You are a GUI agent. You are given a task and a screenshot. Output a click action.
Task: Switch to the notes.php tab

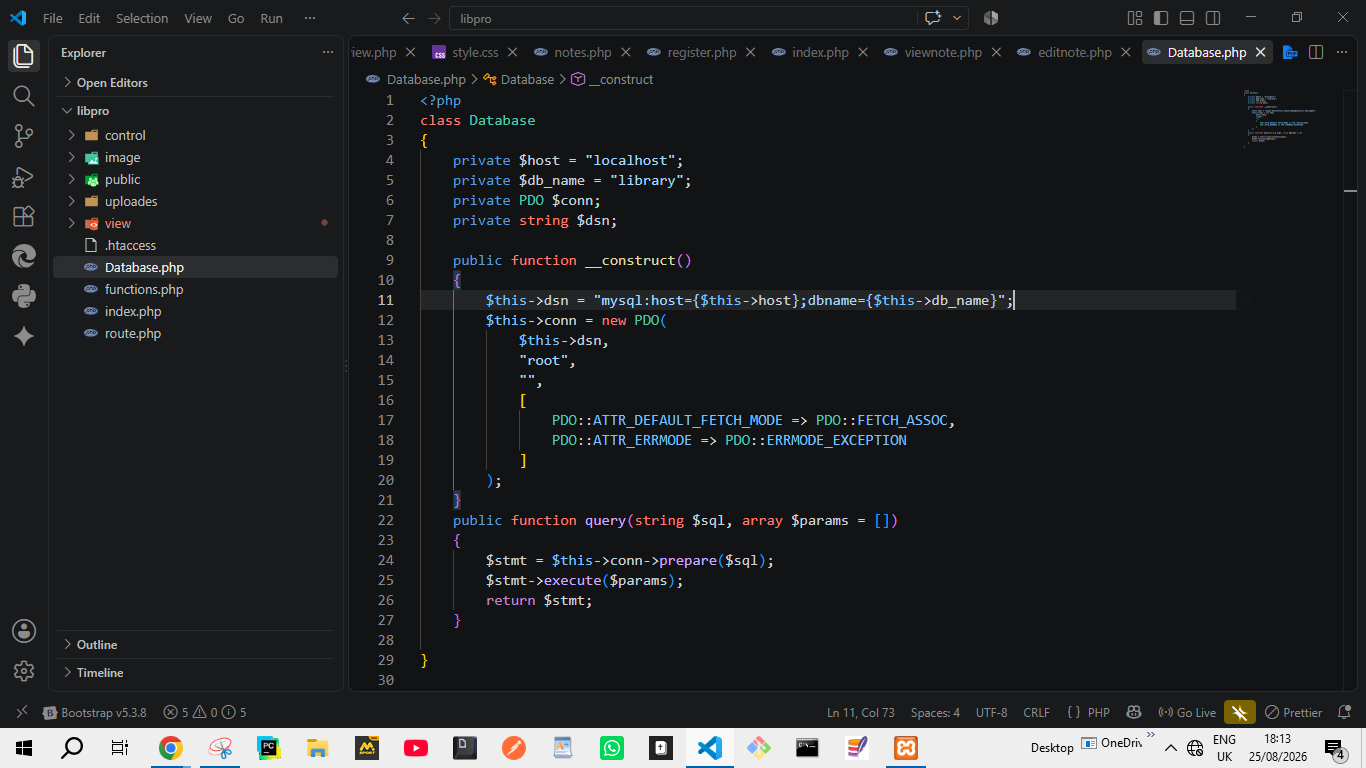(583, 52)
